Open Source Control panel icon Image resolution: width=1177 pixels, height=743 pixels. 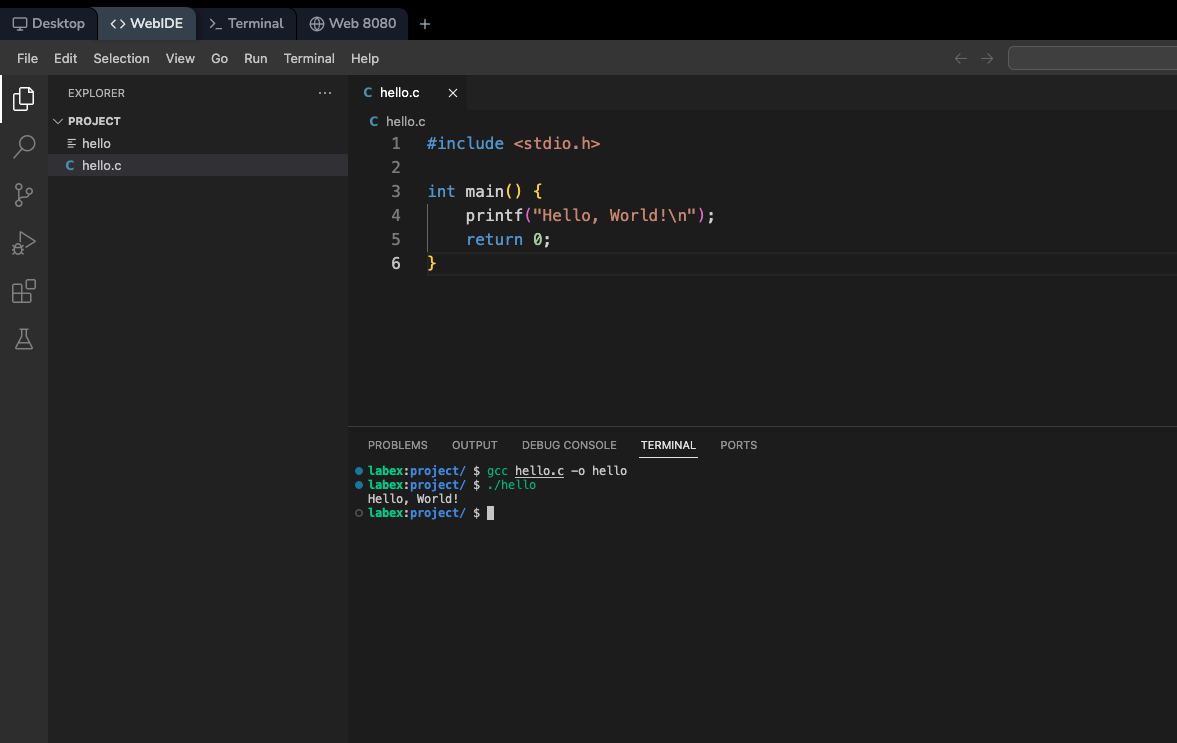pyautogui.click(x=23, y=195)
